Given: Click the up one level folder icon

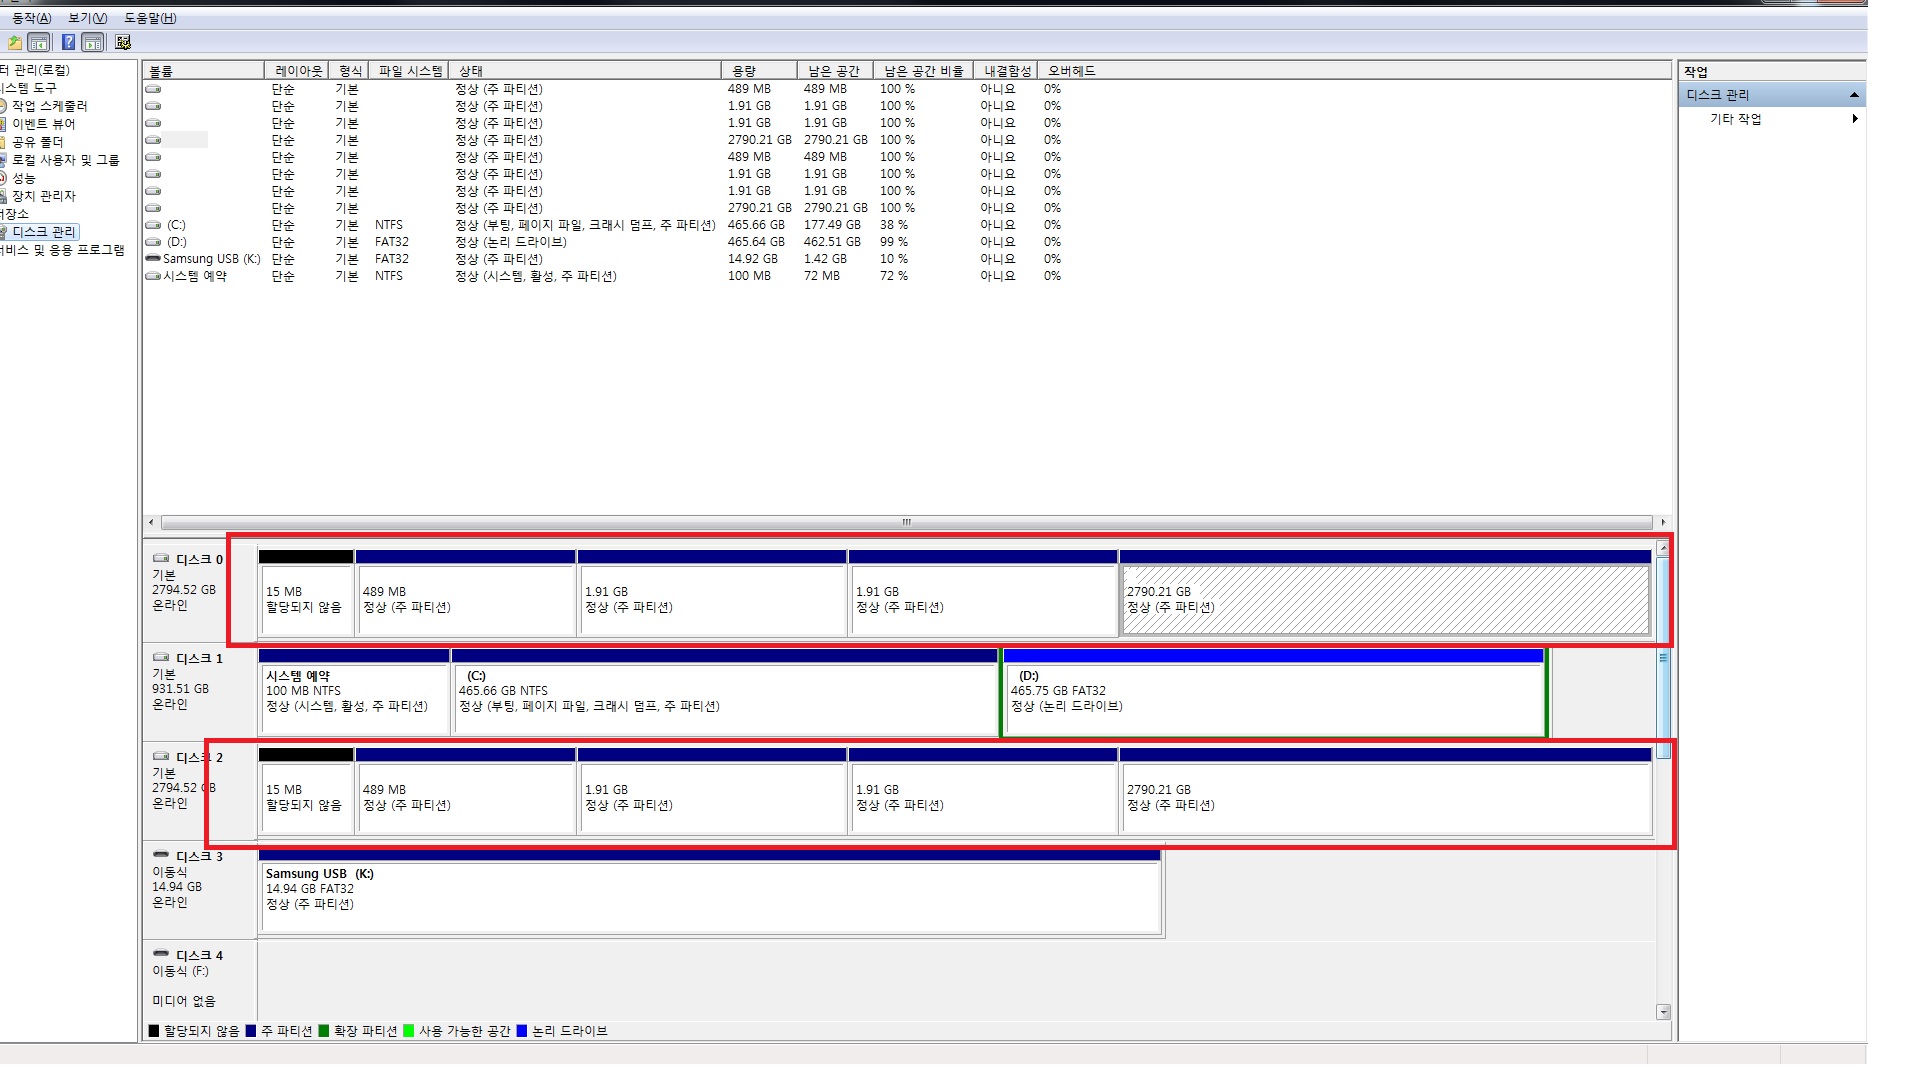Looking at the screenshot, I should (14, 42).
